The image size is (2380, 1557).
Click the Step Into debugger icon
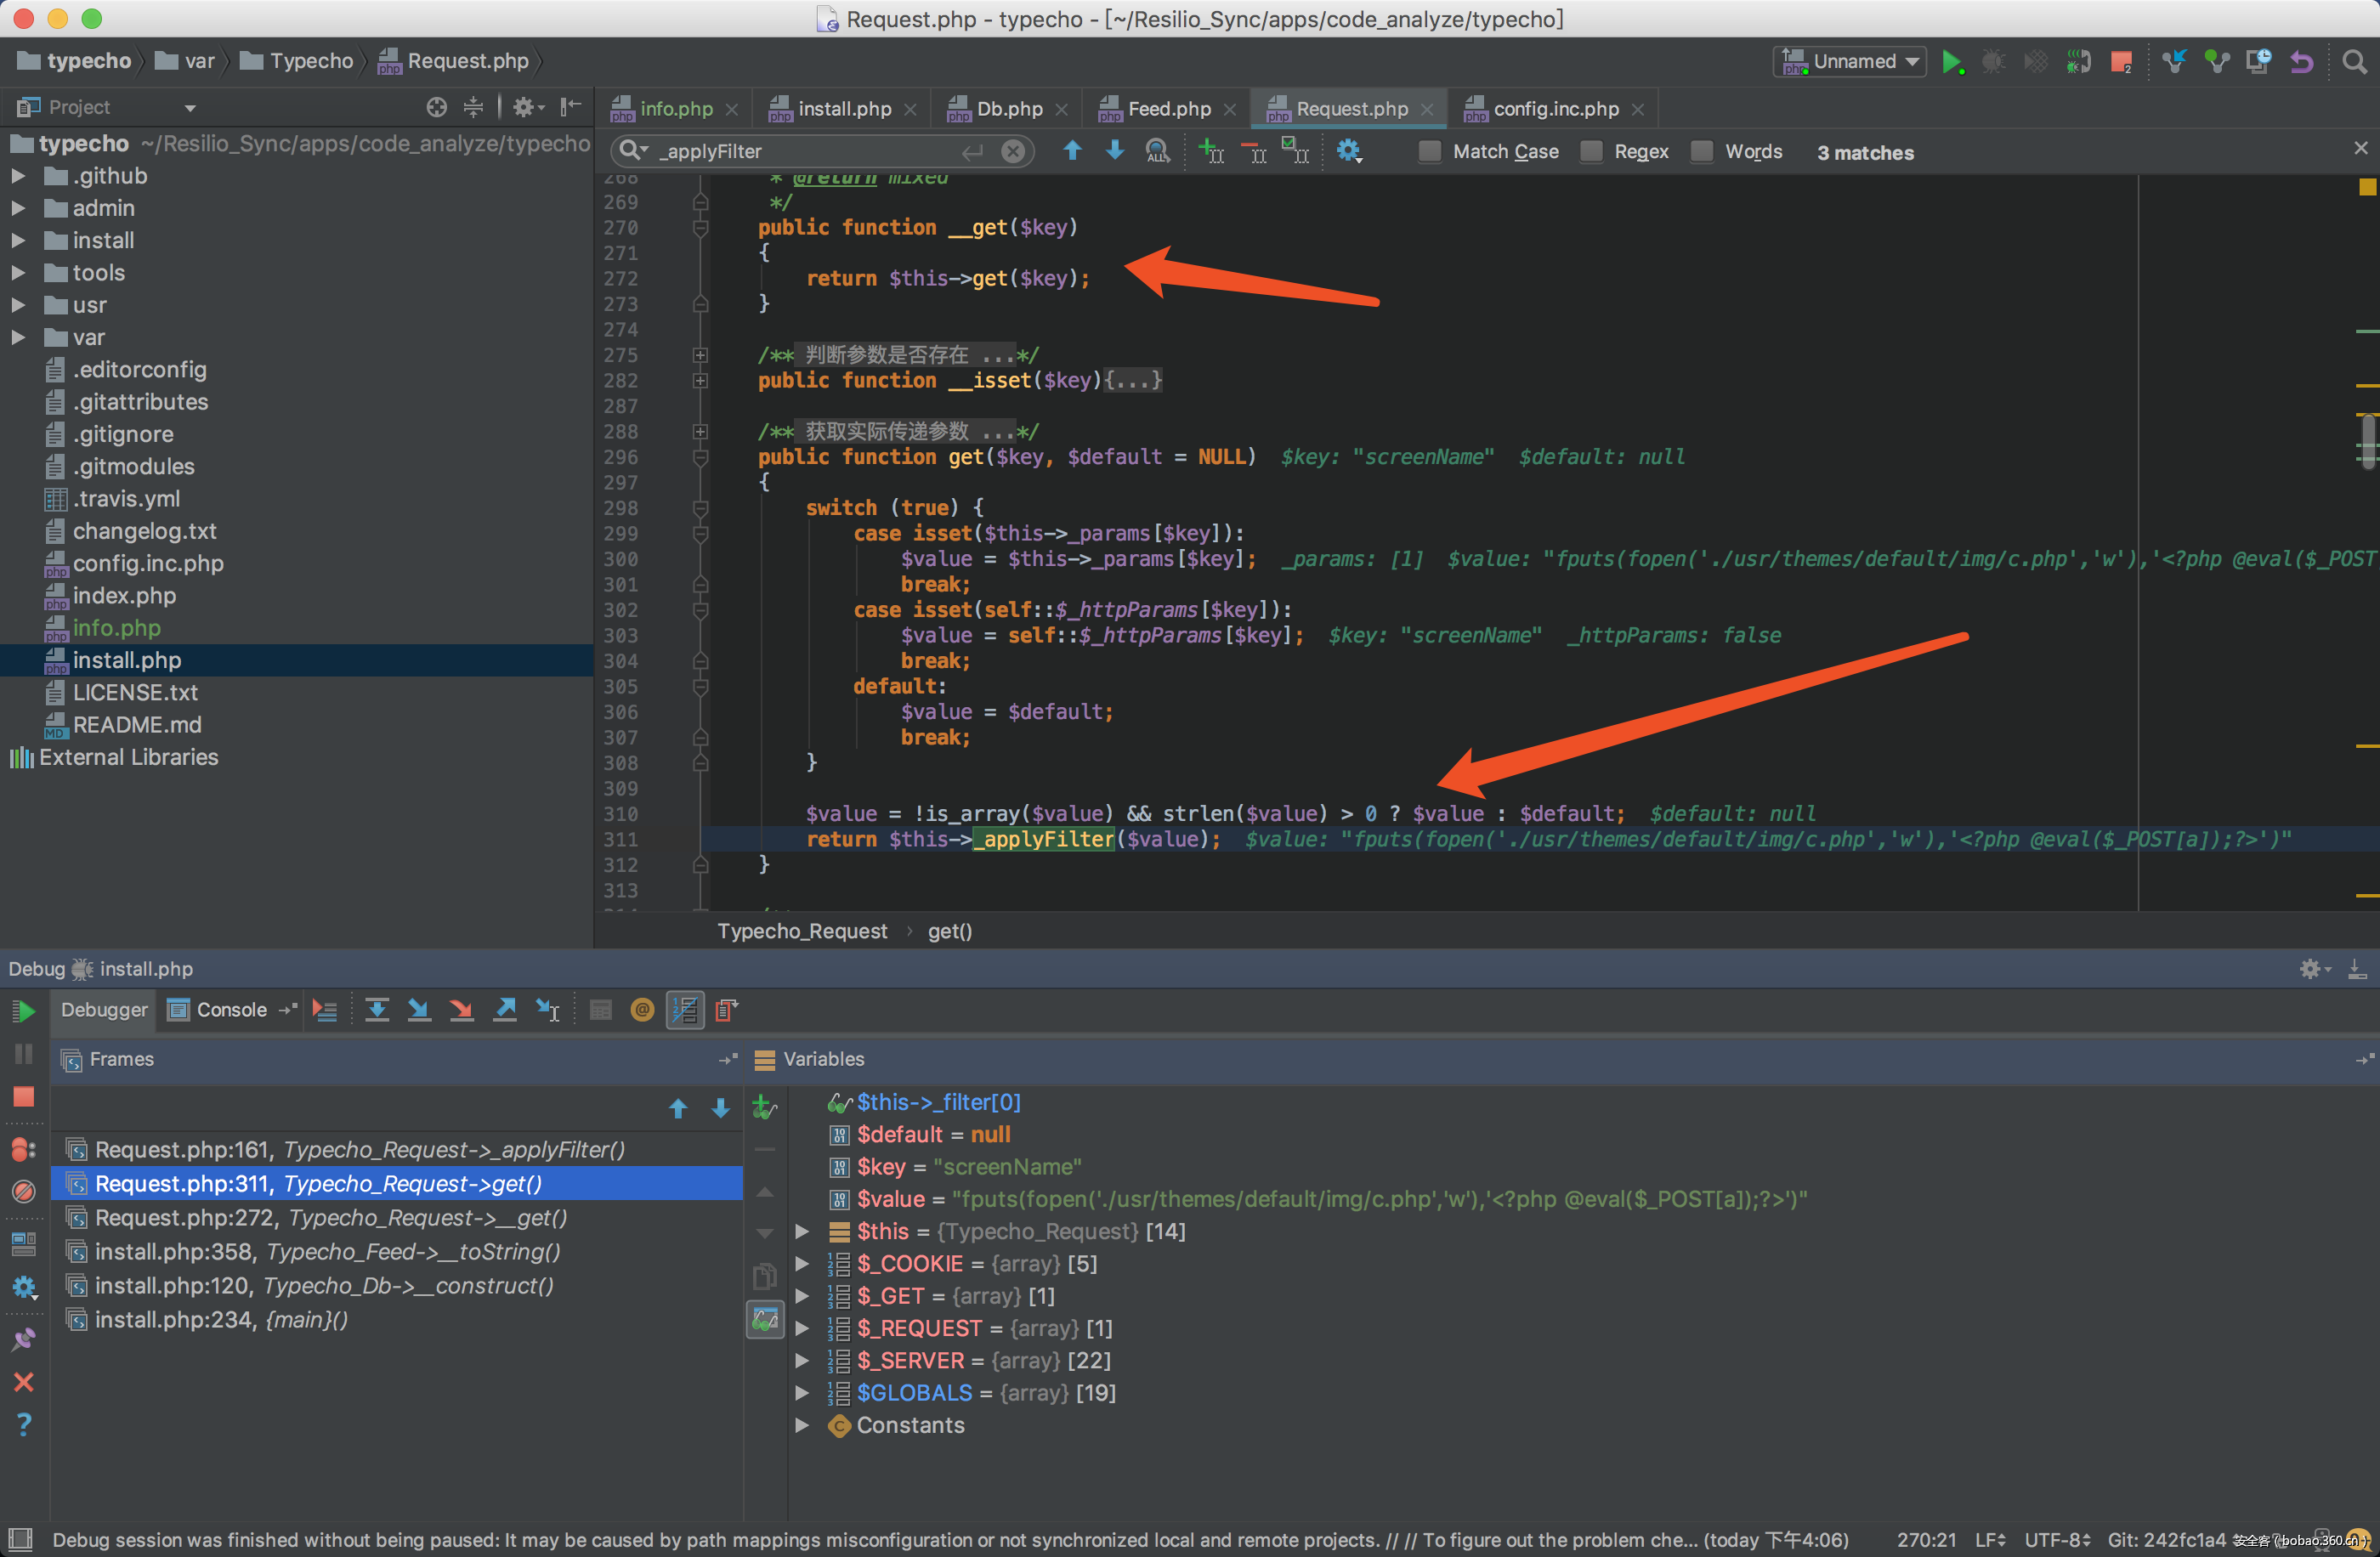[x=419, y=1010]
